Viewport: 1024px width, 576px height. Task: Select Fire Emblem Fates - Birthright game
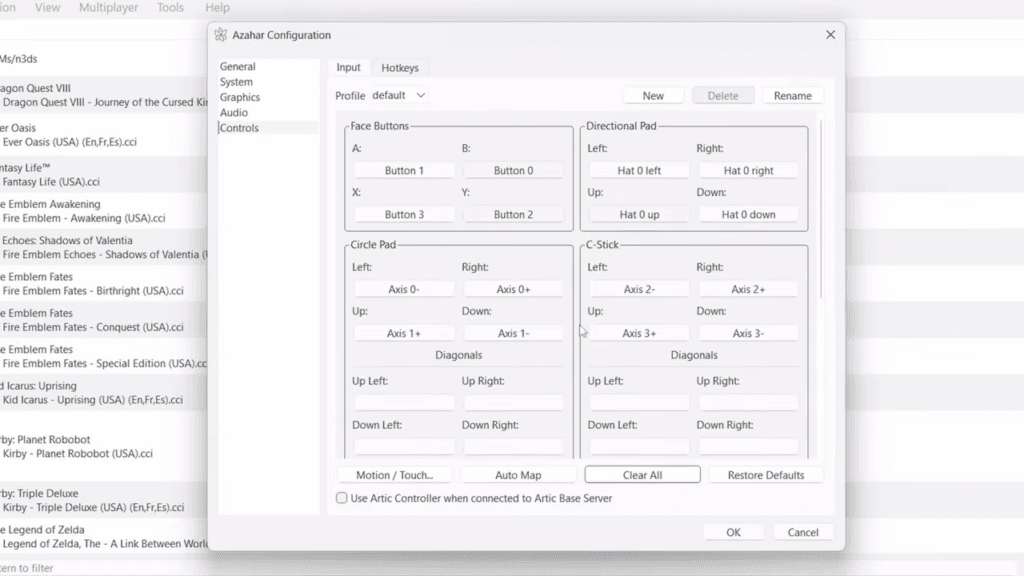click(103, 284)
